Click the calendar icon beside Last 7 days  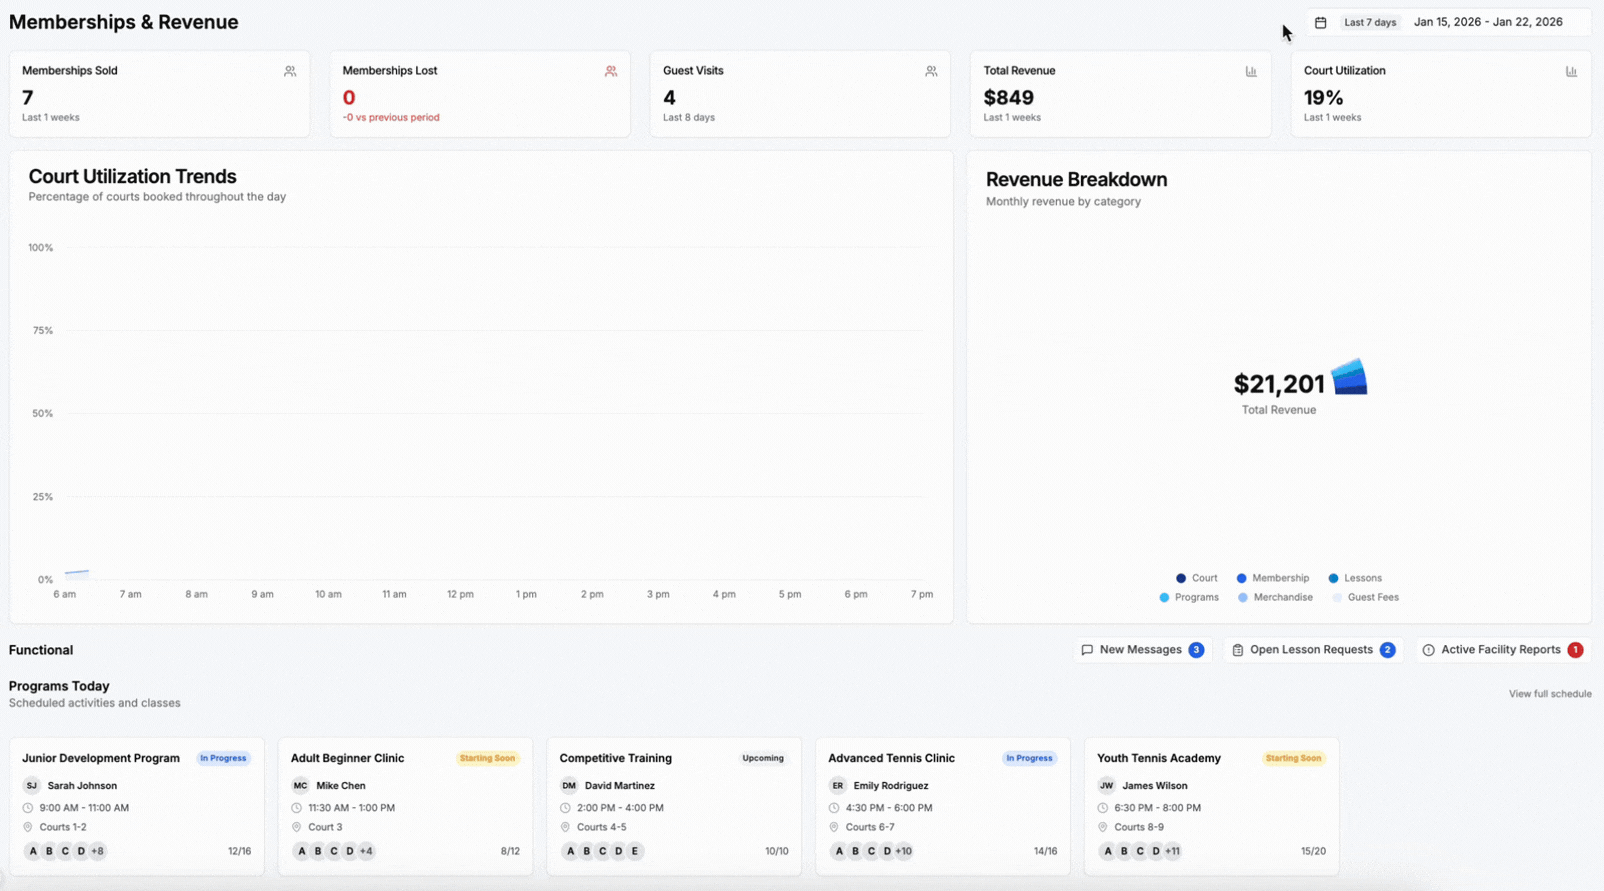(1320, 22)
